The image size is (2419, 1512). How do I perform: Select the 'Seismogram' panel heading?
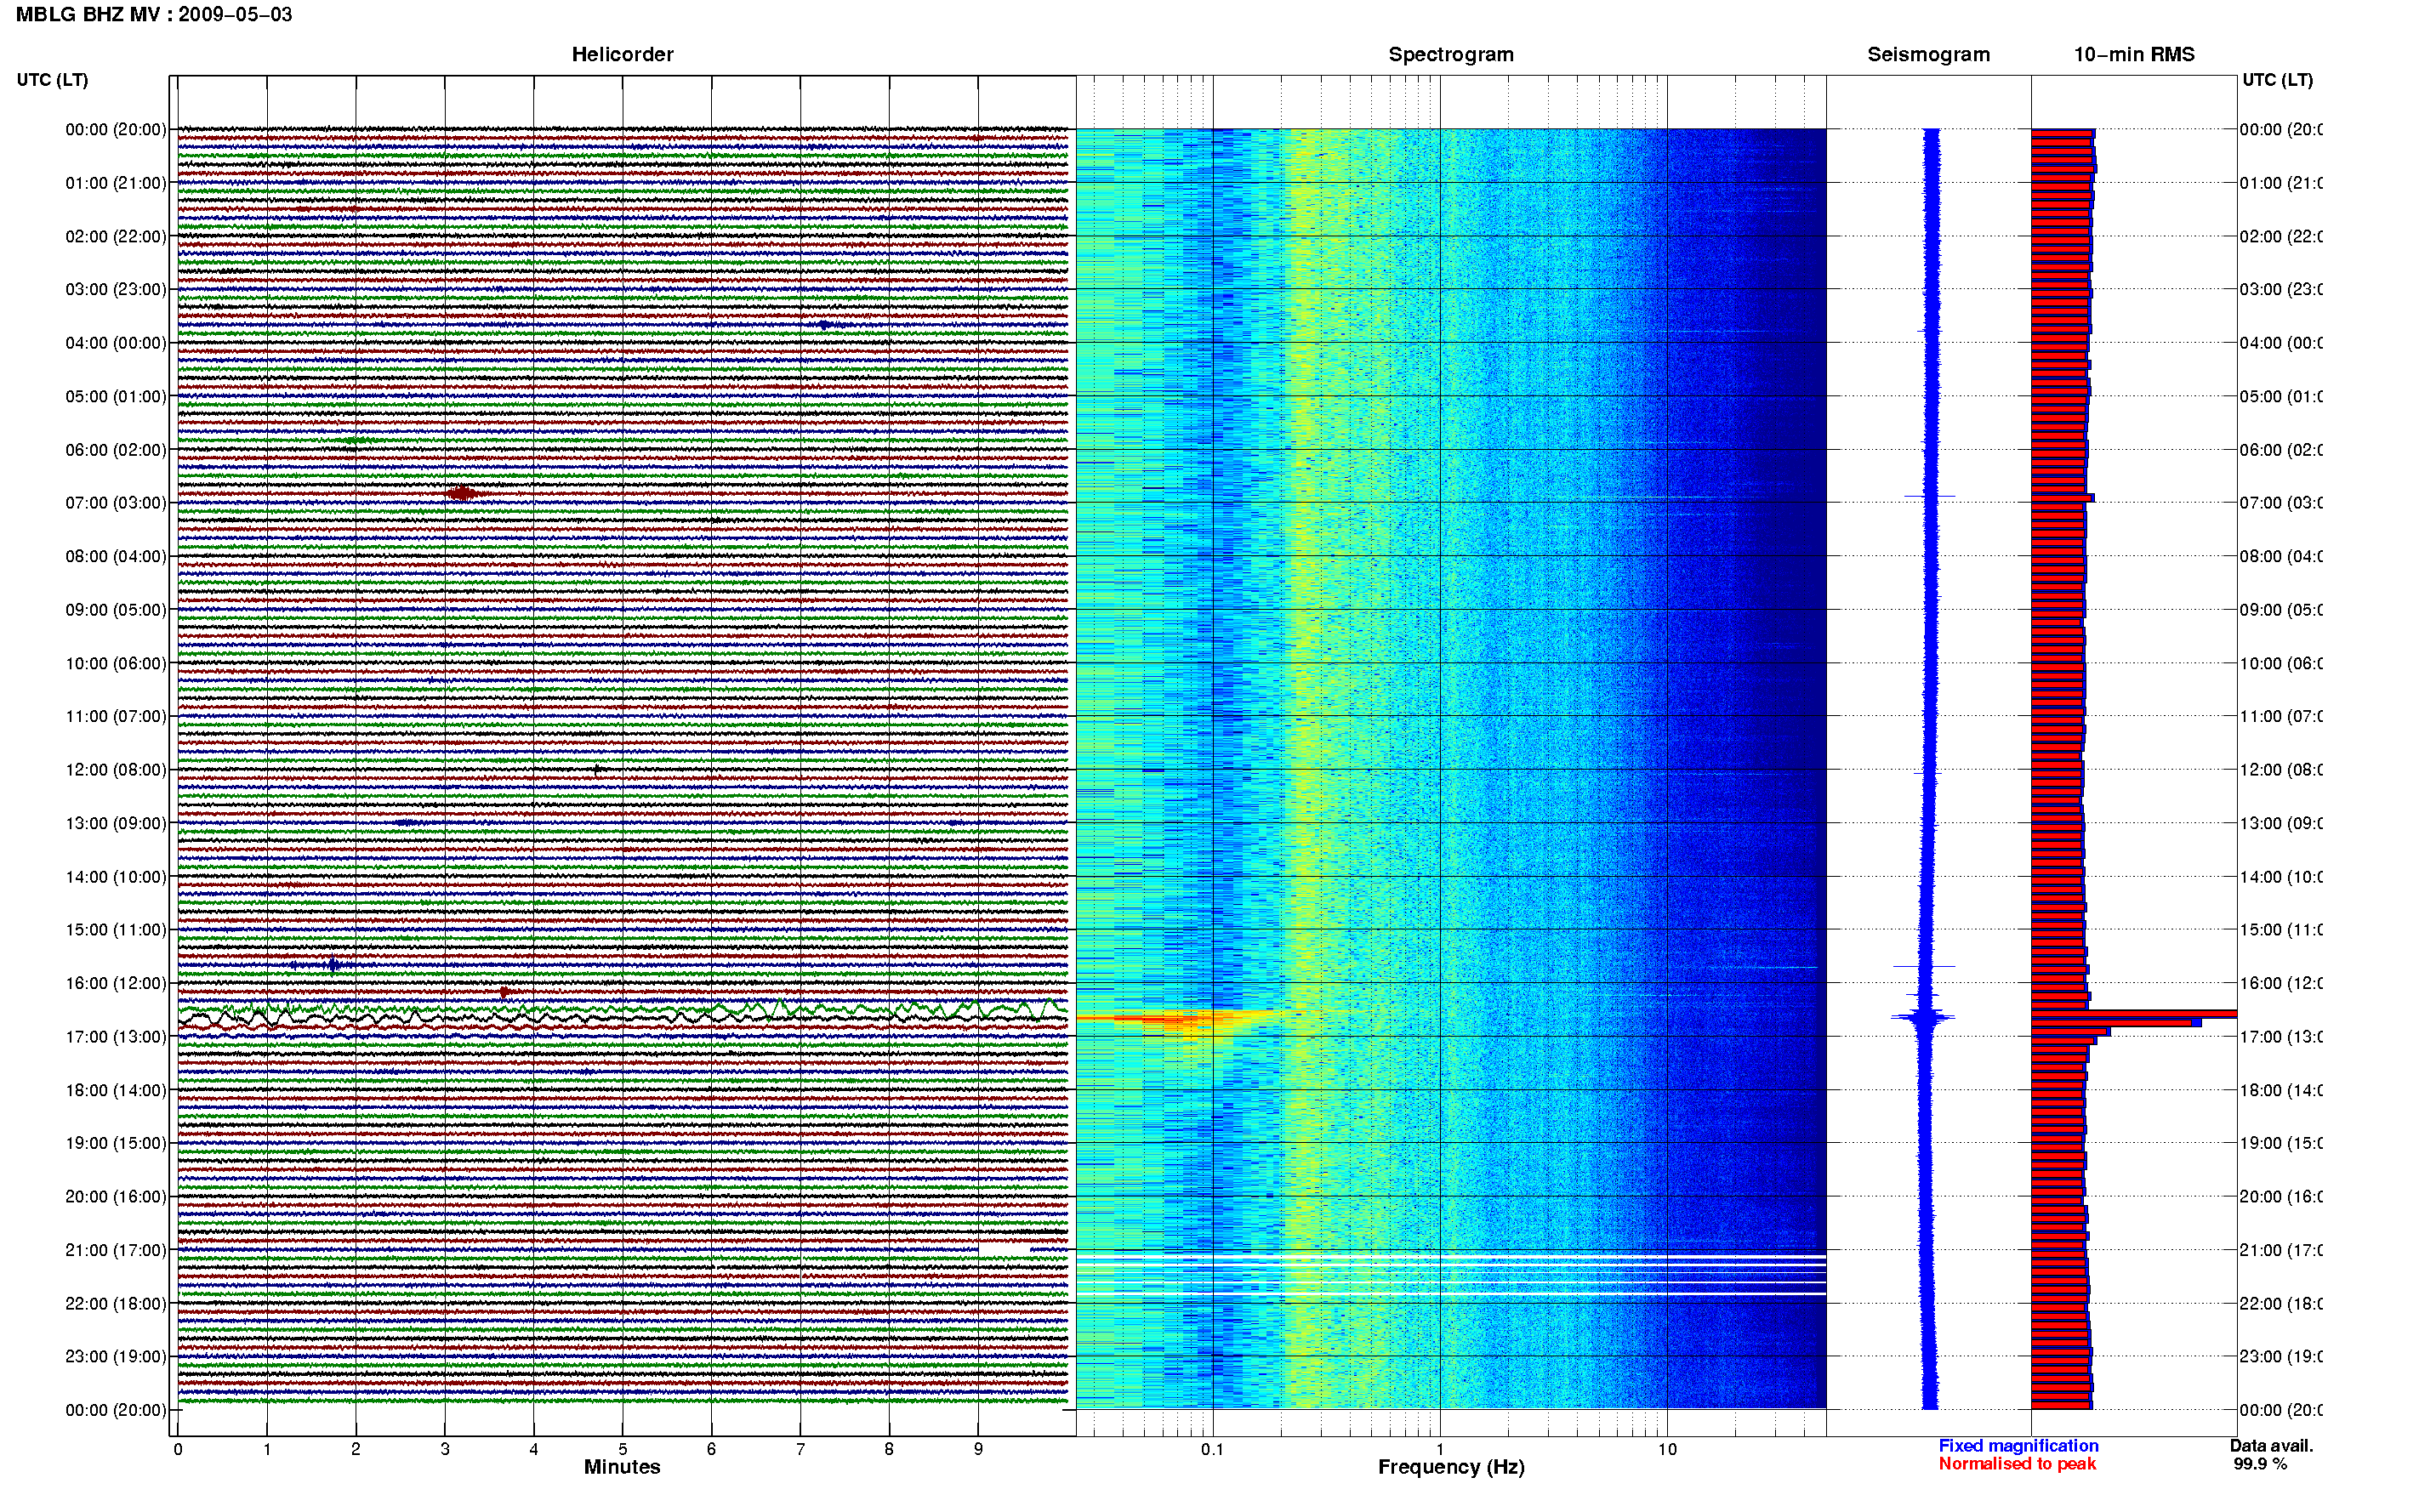click(x=1929, y=55)
